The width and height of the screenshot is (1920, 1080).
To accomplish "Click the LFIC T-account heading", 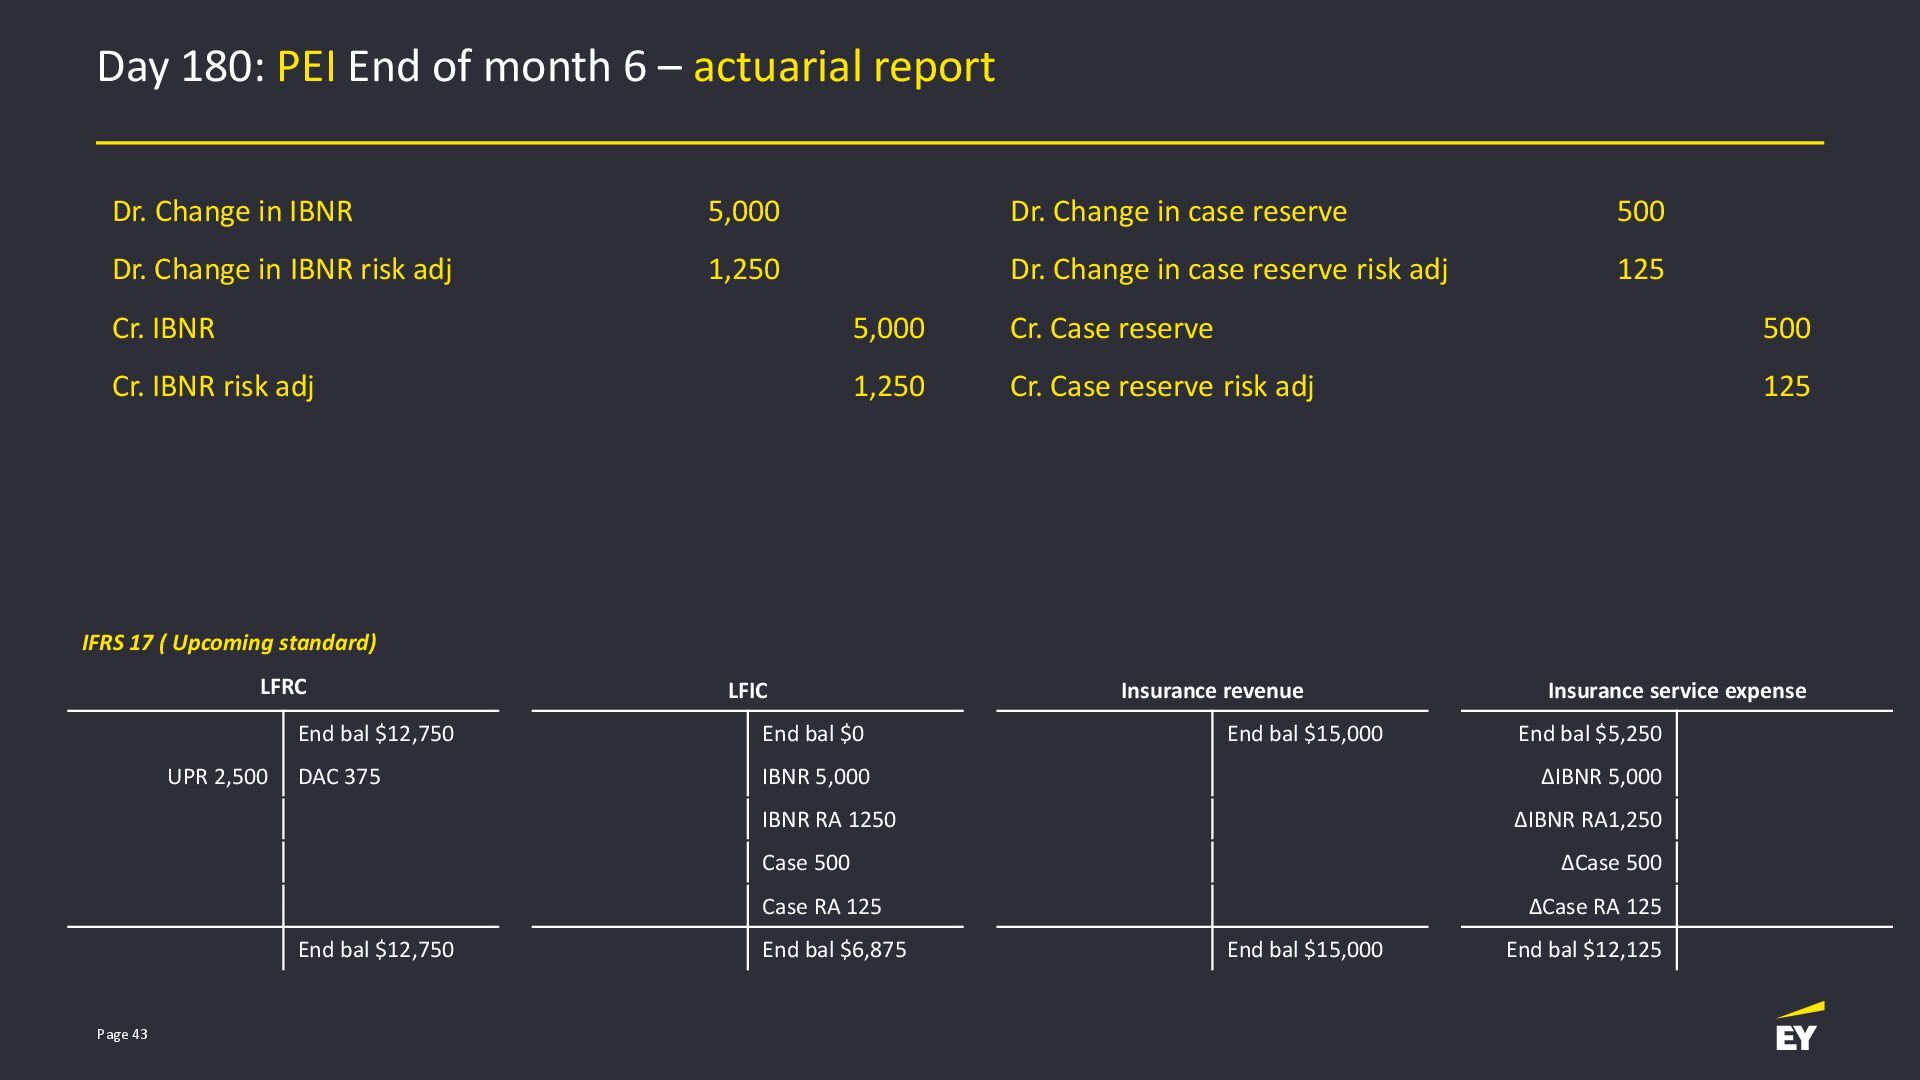I will [x=747, y=691].
